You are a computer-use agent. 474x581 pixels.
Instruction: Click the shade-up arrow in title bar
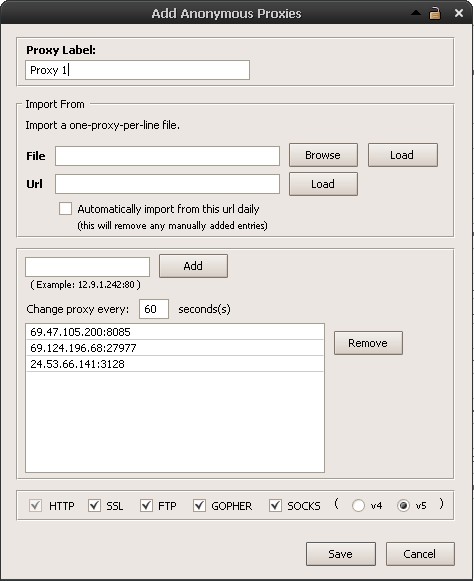point(416,13)
